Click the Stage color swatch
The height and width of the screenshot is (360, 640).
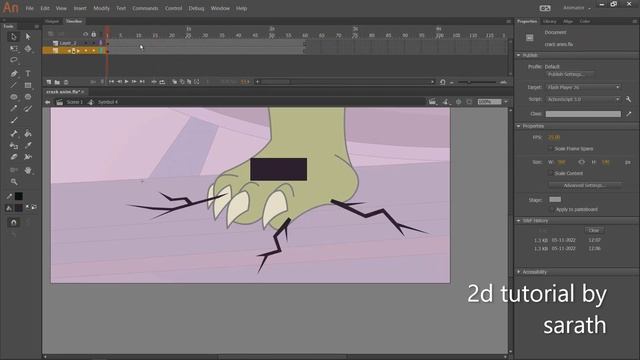(555, 200)
